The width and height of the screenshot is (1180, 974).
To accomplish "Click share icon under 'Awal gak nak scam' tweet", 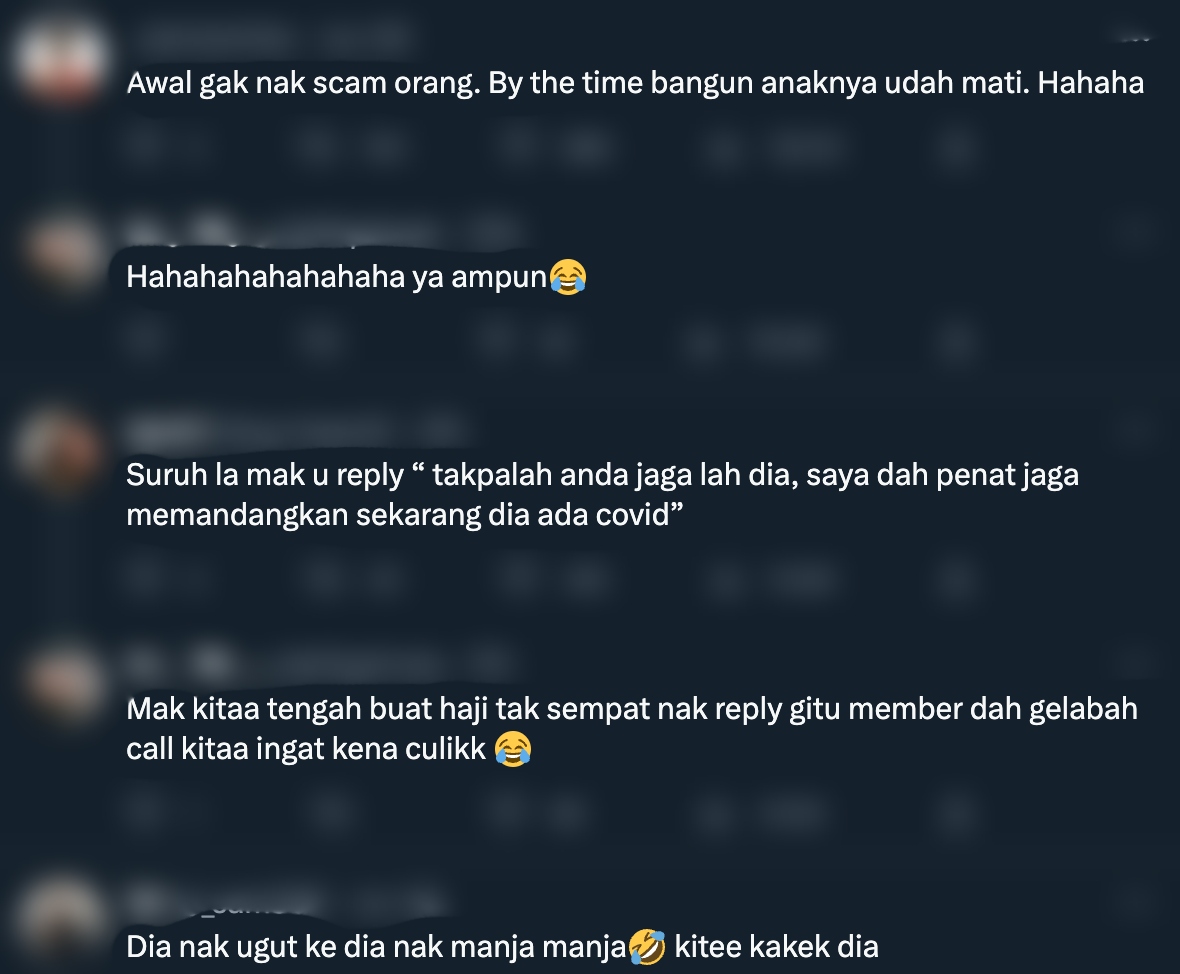I will click(956, 146).
